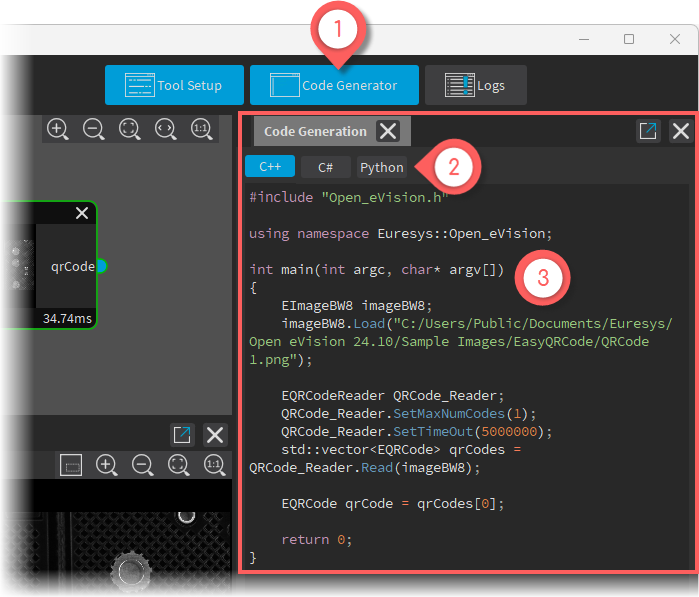Open the Logs view
699x597 pixels.
coord(476,85)
